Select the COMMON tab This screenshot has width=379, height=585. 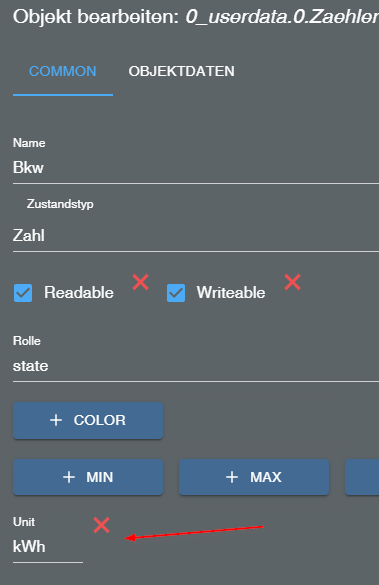coord(63,71)
